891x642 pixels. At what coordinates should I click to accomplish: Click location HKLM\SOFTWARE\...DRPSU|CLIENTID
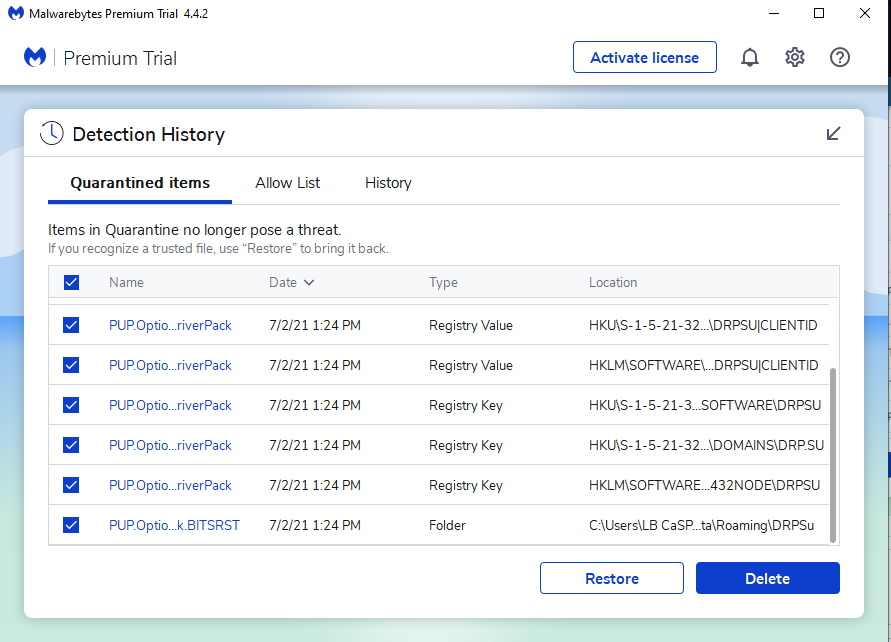tap(703, 365)
